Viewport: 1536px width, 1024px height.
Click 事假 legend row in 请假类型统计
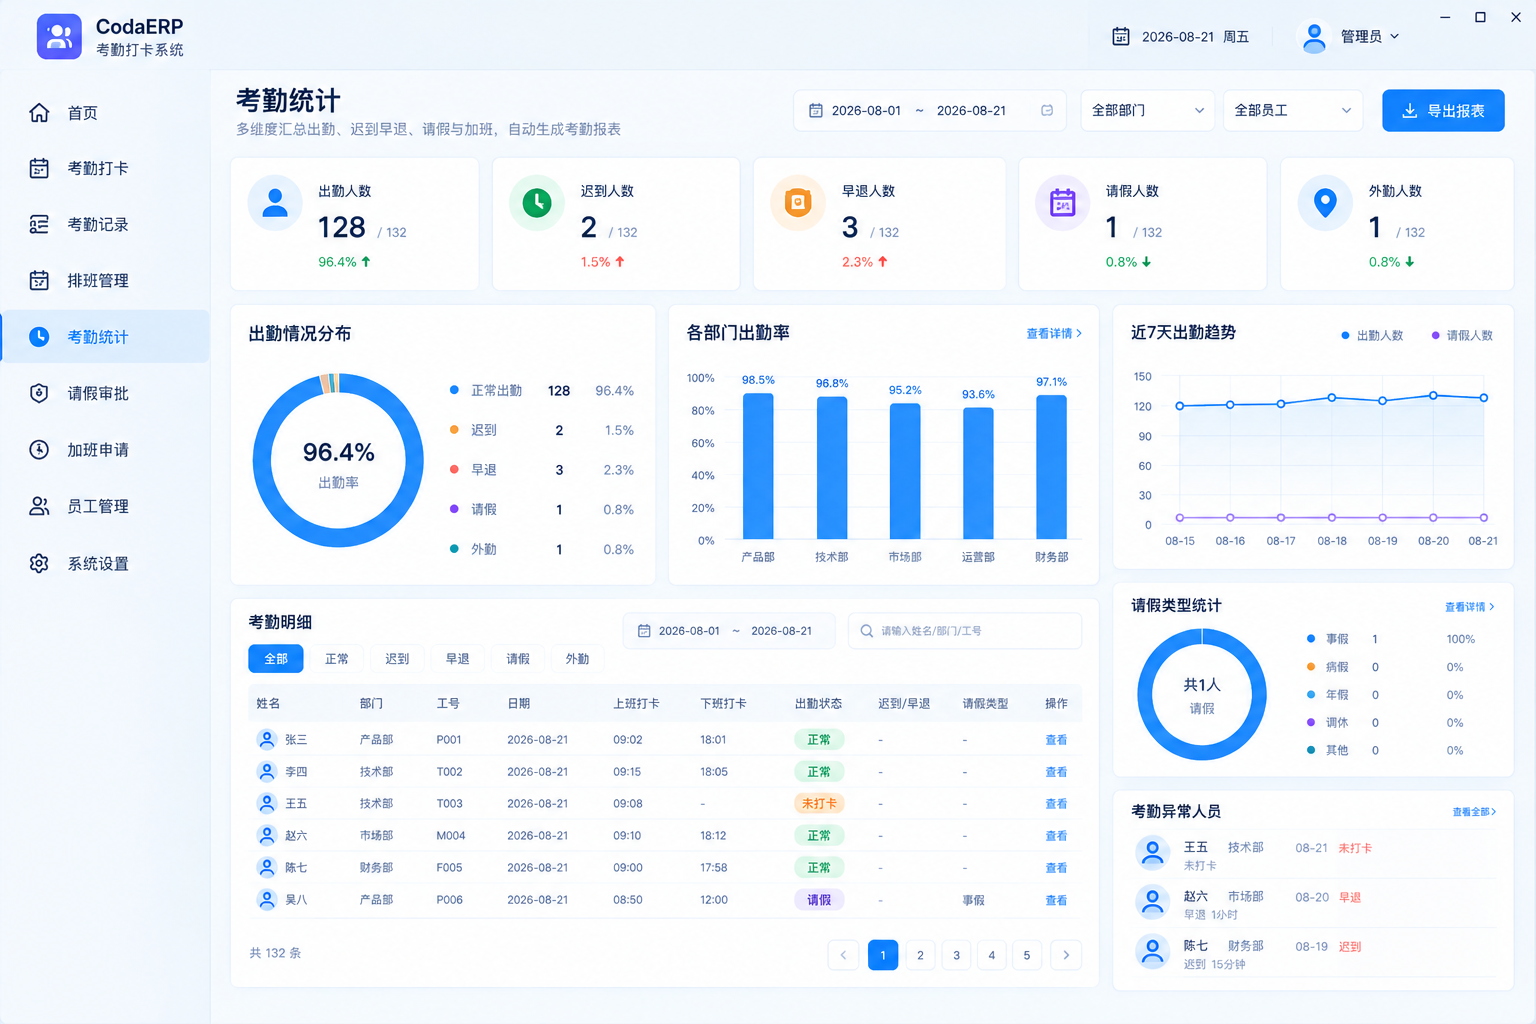[x=1391, y=639]
